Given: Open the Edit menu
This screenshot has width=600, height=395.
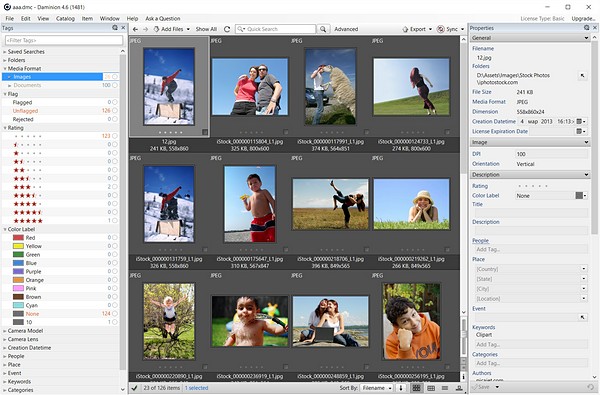Looking at the screenshot, I should click(x=26, y=18).
